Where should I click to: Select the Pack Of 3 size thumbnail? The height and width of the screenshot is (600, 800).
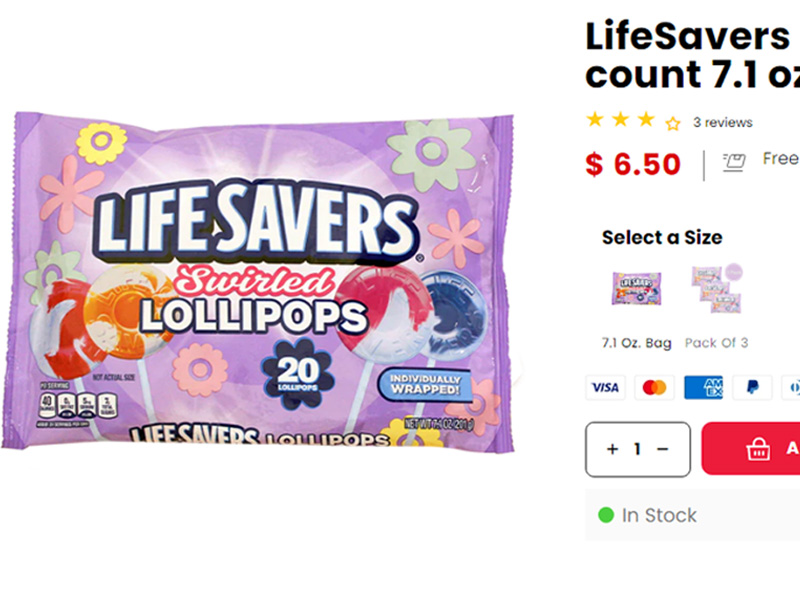(717, 288)
